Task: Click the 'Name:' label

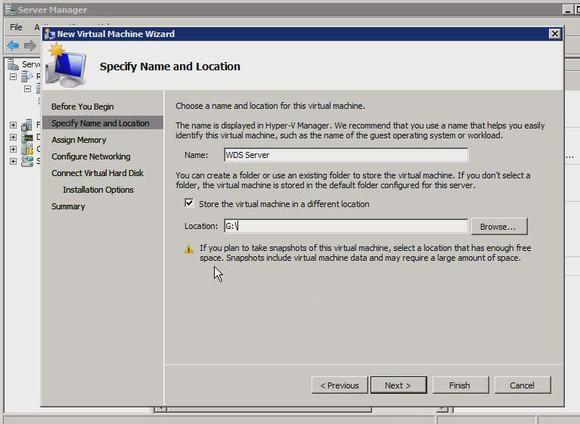Action: (x=196, y=155)
